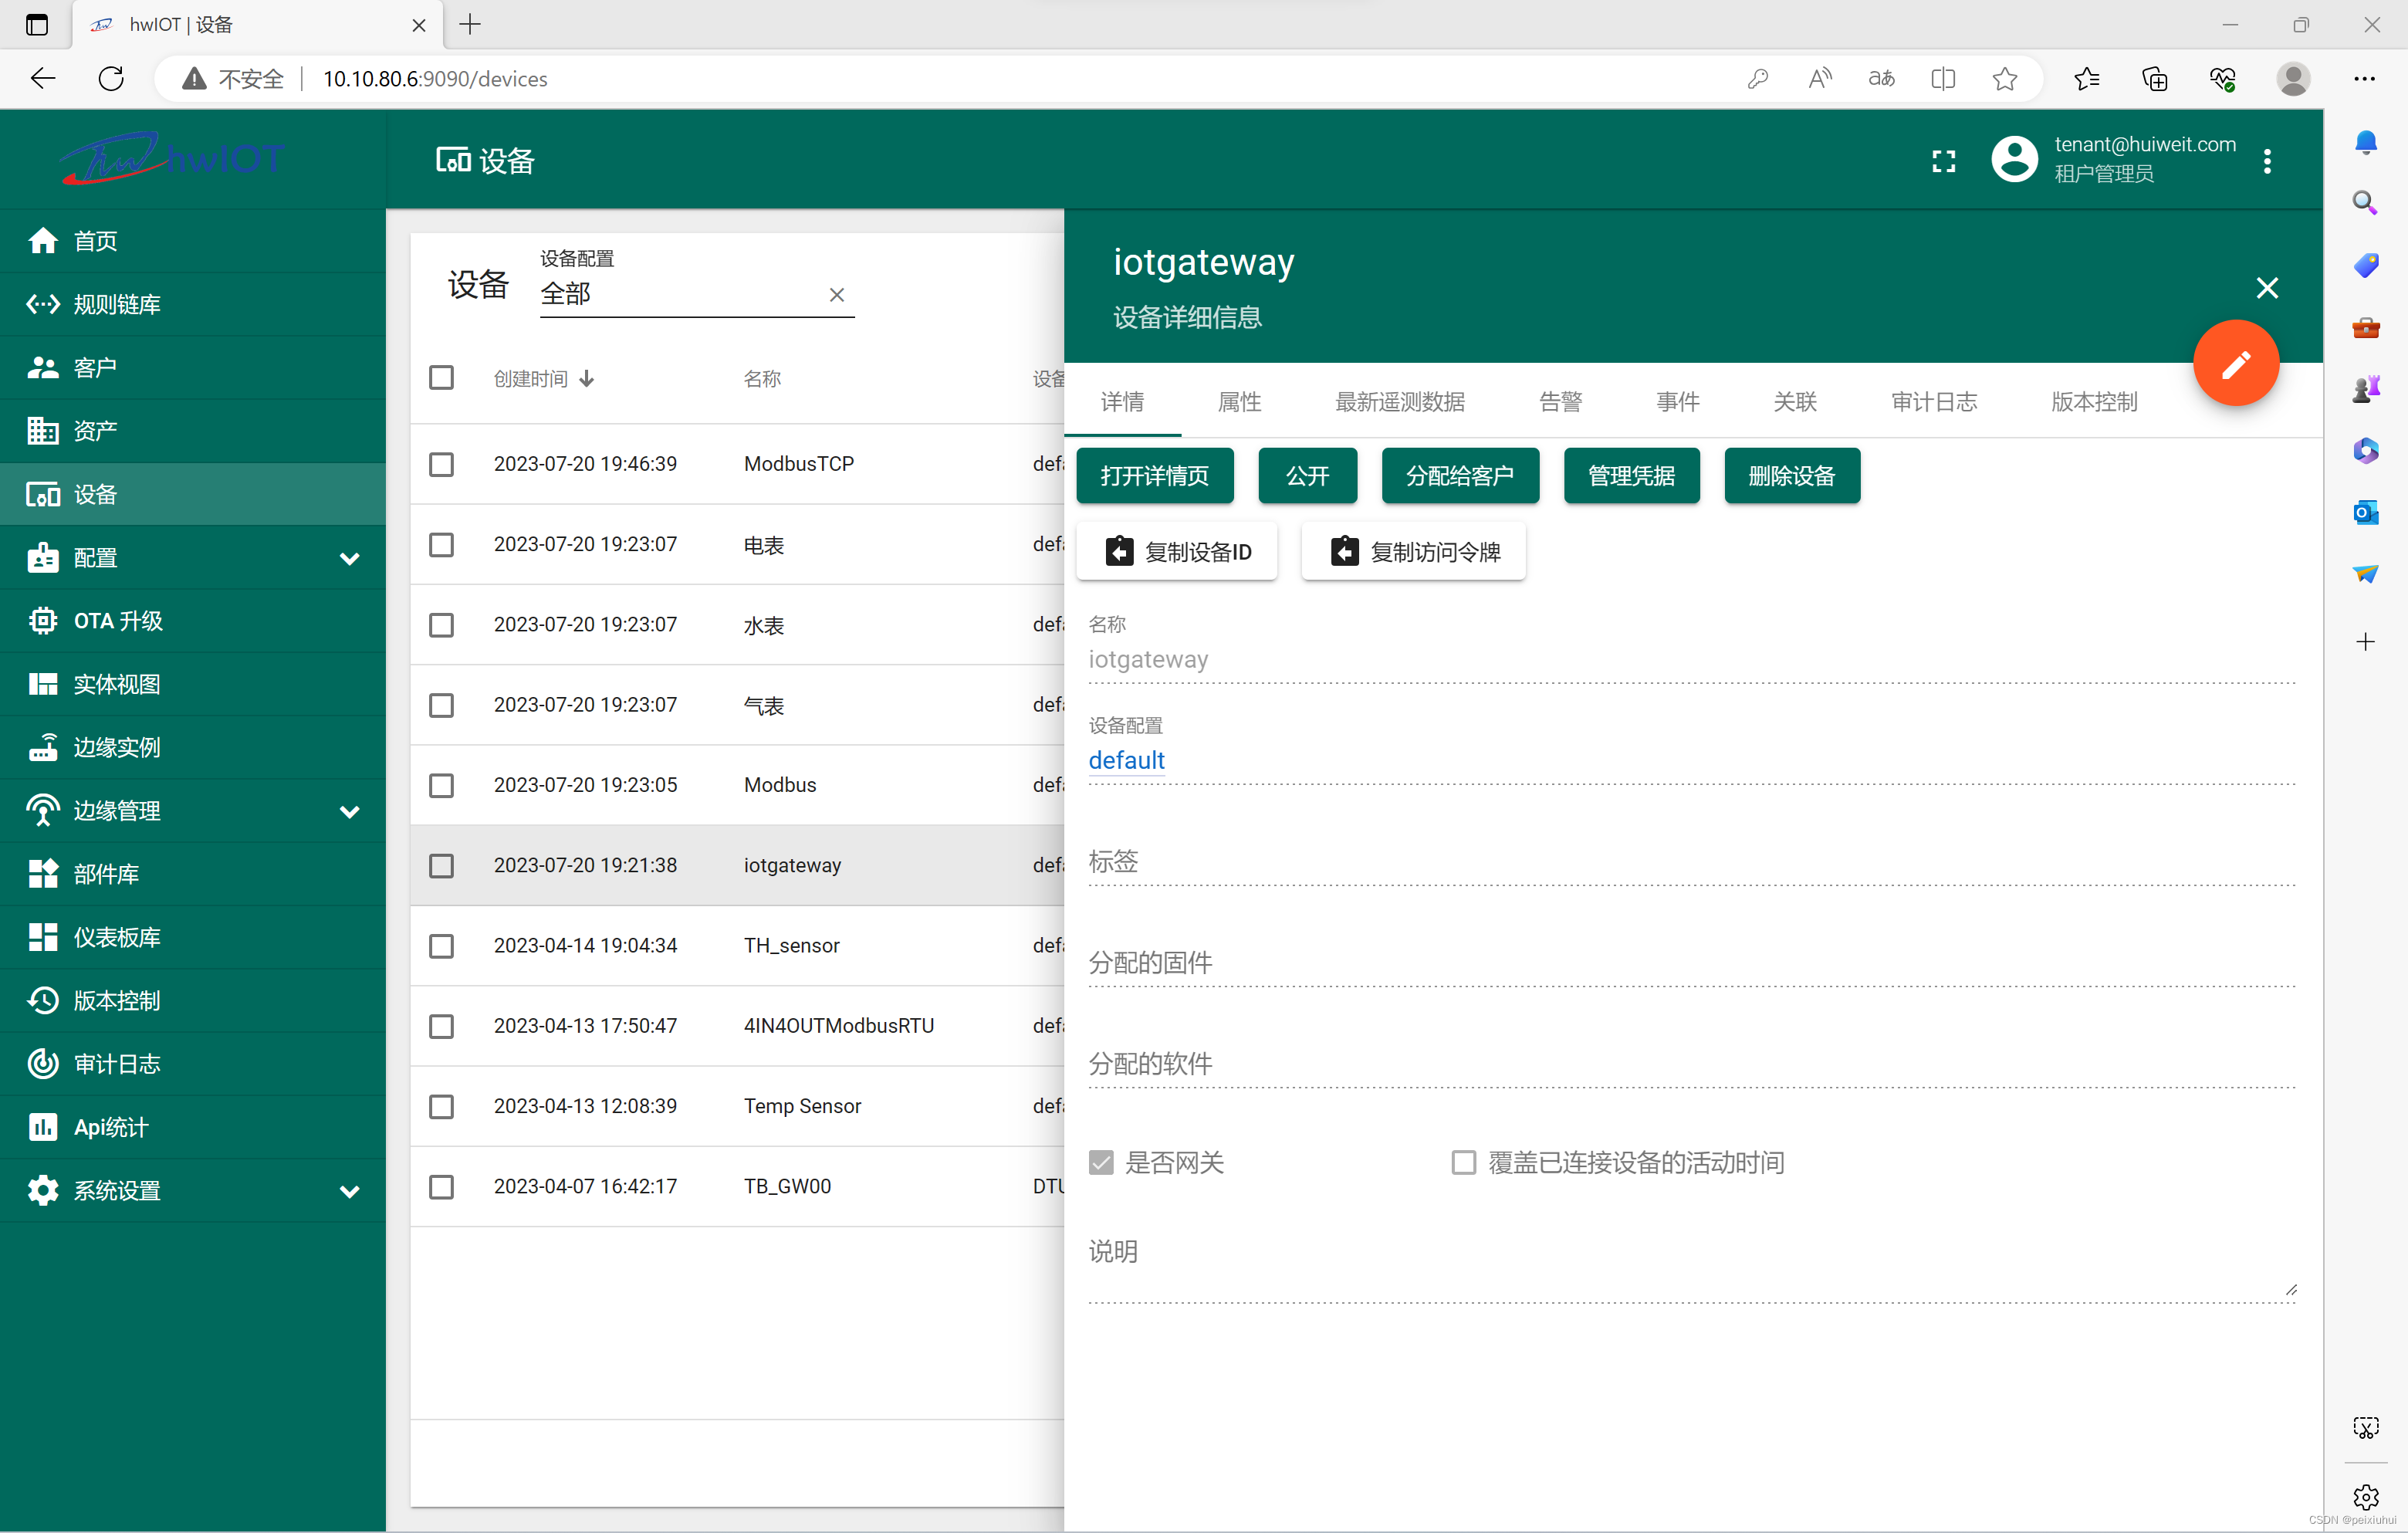The width and height of the screenshot is (2408, 1533).
Task: Select the ModbusTCP row checkbox
Action: point(441,464)
